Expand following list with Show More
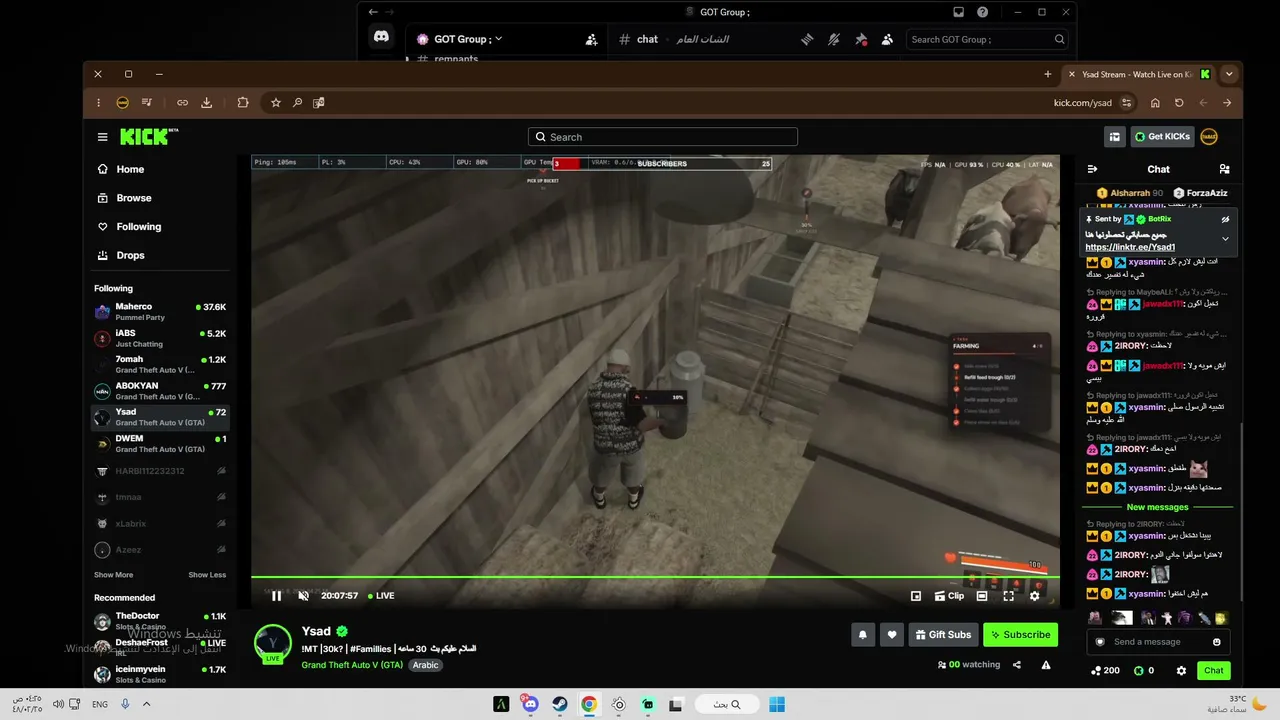The height and width of the screenshot is (720, 1280). [x=113, y=575]
